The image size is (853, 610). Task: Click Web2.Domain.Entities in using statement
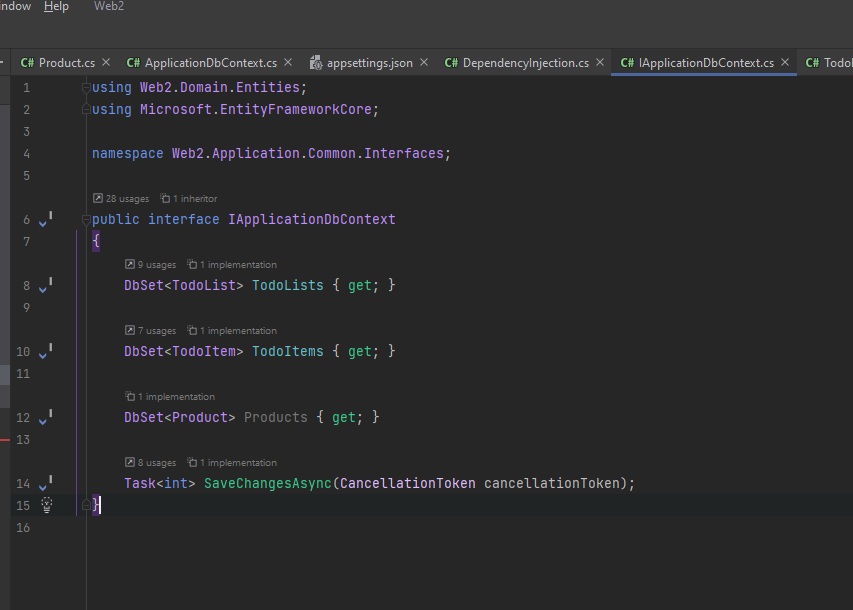point(220,87)
